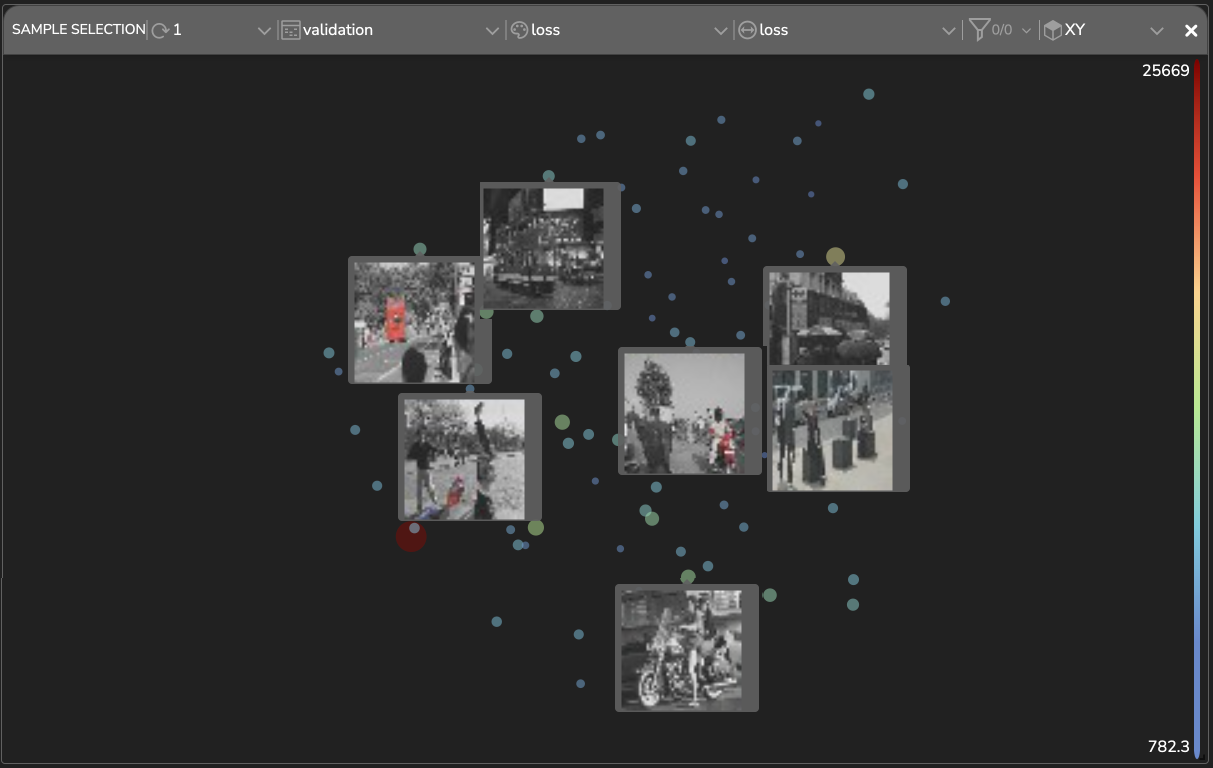This screenshot has height=768, width=1213.
Task: Select the red scooter rider thumbnail
Action: (689, 411)
